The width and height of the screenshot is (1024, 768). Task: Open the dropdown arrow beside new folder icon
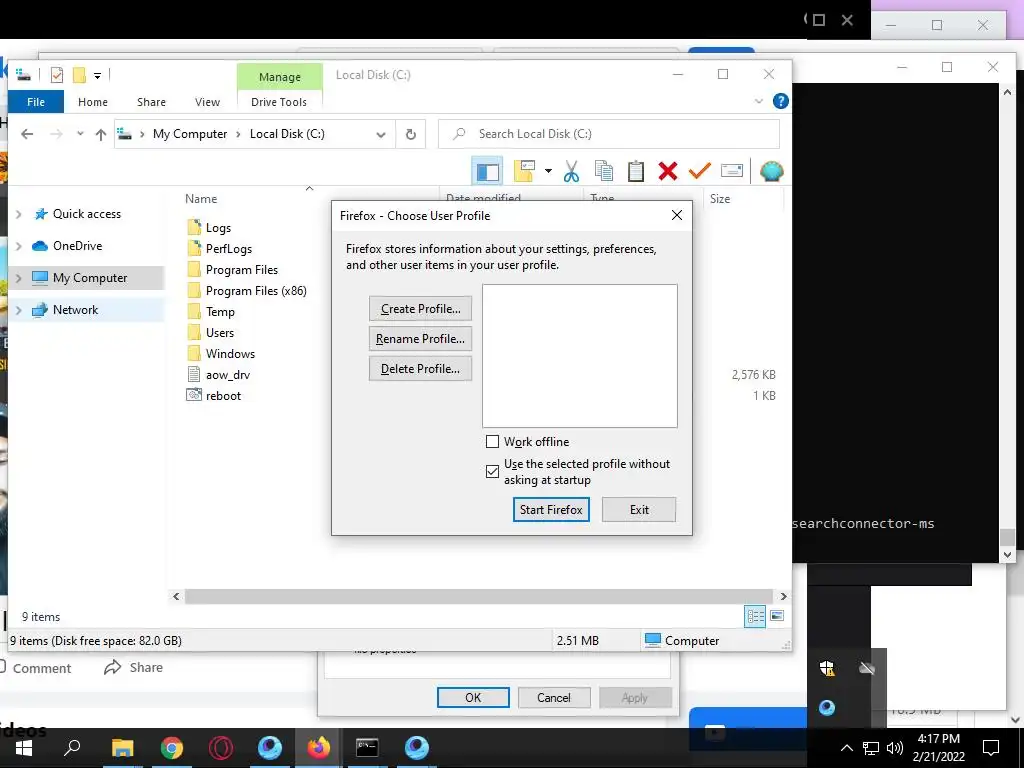548,171
